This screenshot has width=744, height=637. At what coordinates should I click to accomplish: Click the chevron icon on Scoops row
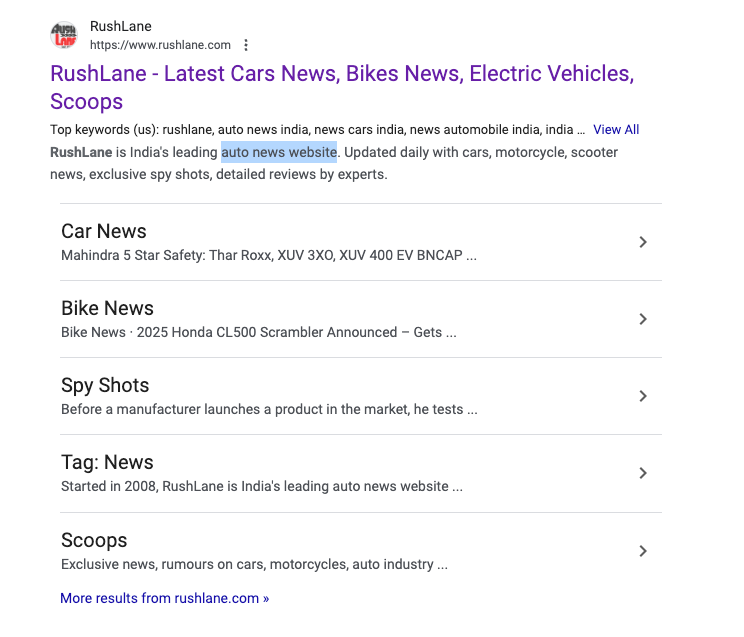click(x=643, y=551)
